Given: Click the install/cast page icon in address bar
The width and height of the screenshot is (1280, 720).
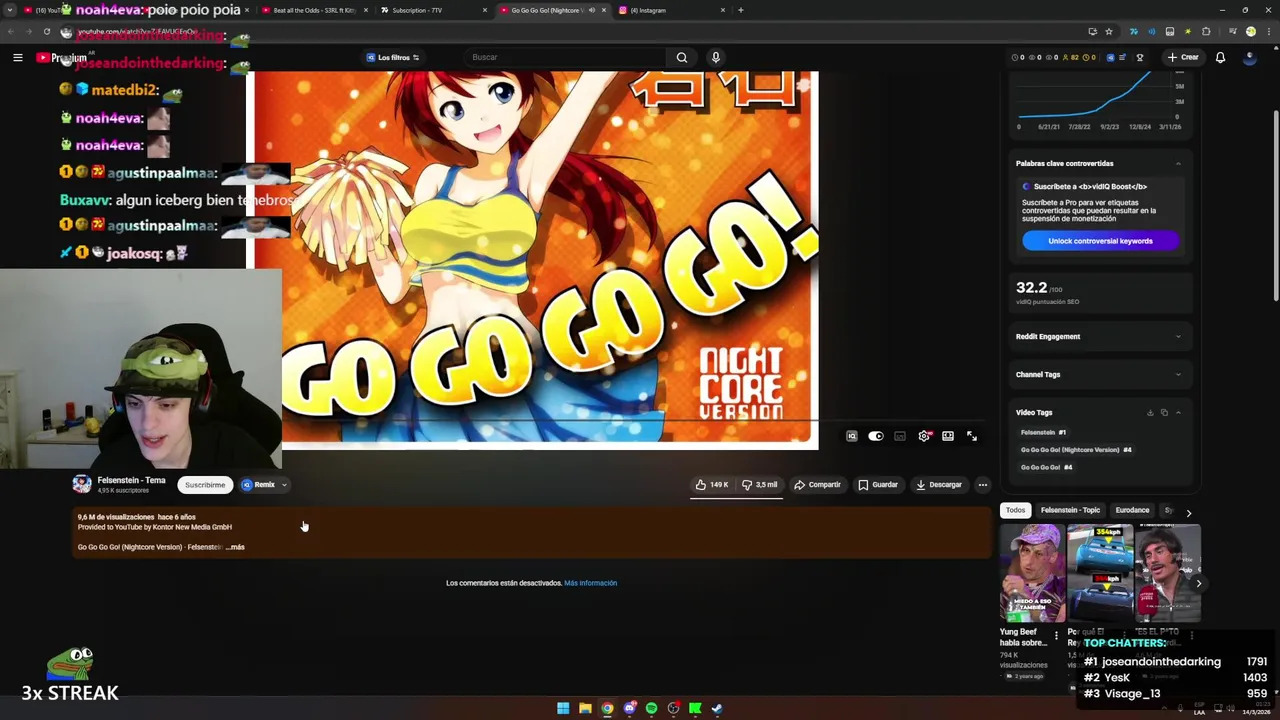Looking at the screenshot, I should (x=1092, y=32).
